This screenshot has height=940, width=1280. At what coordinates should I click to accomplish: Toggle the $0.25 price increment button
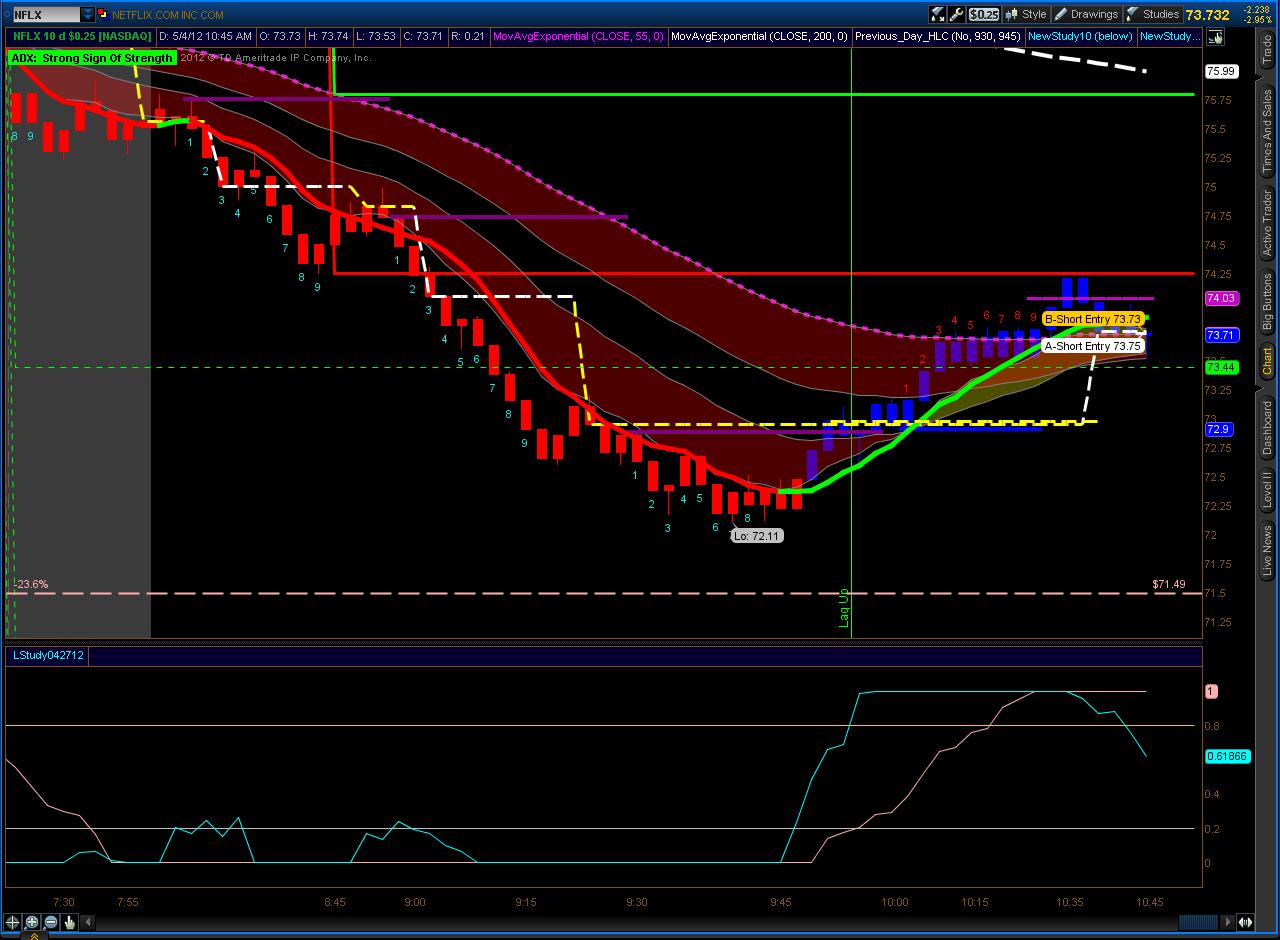[984, 14]
